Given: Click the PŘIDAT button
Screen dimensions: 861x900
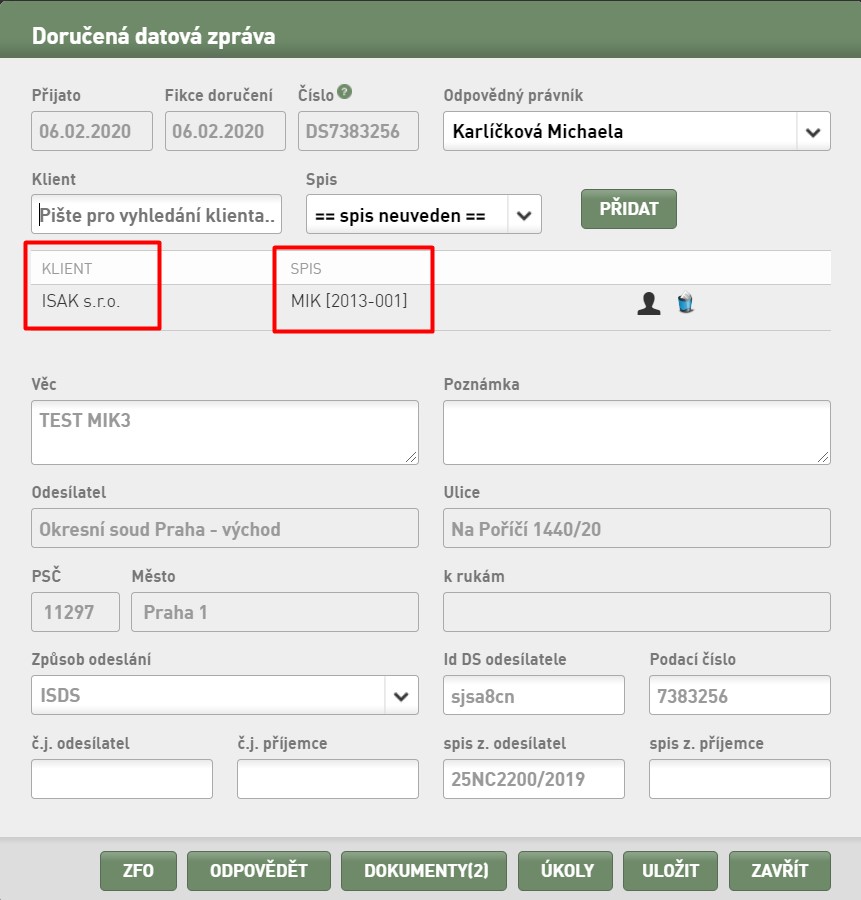Looking at the screenshot, I should [x=629, y=209].
